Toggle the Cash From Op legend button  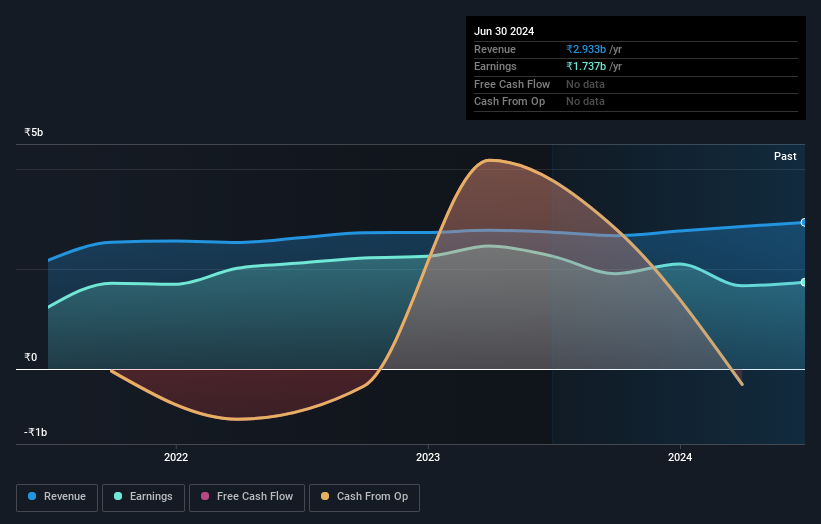pyautogui.click(x=364, y=497)
